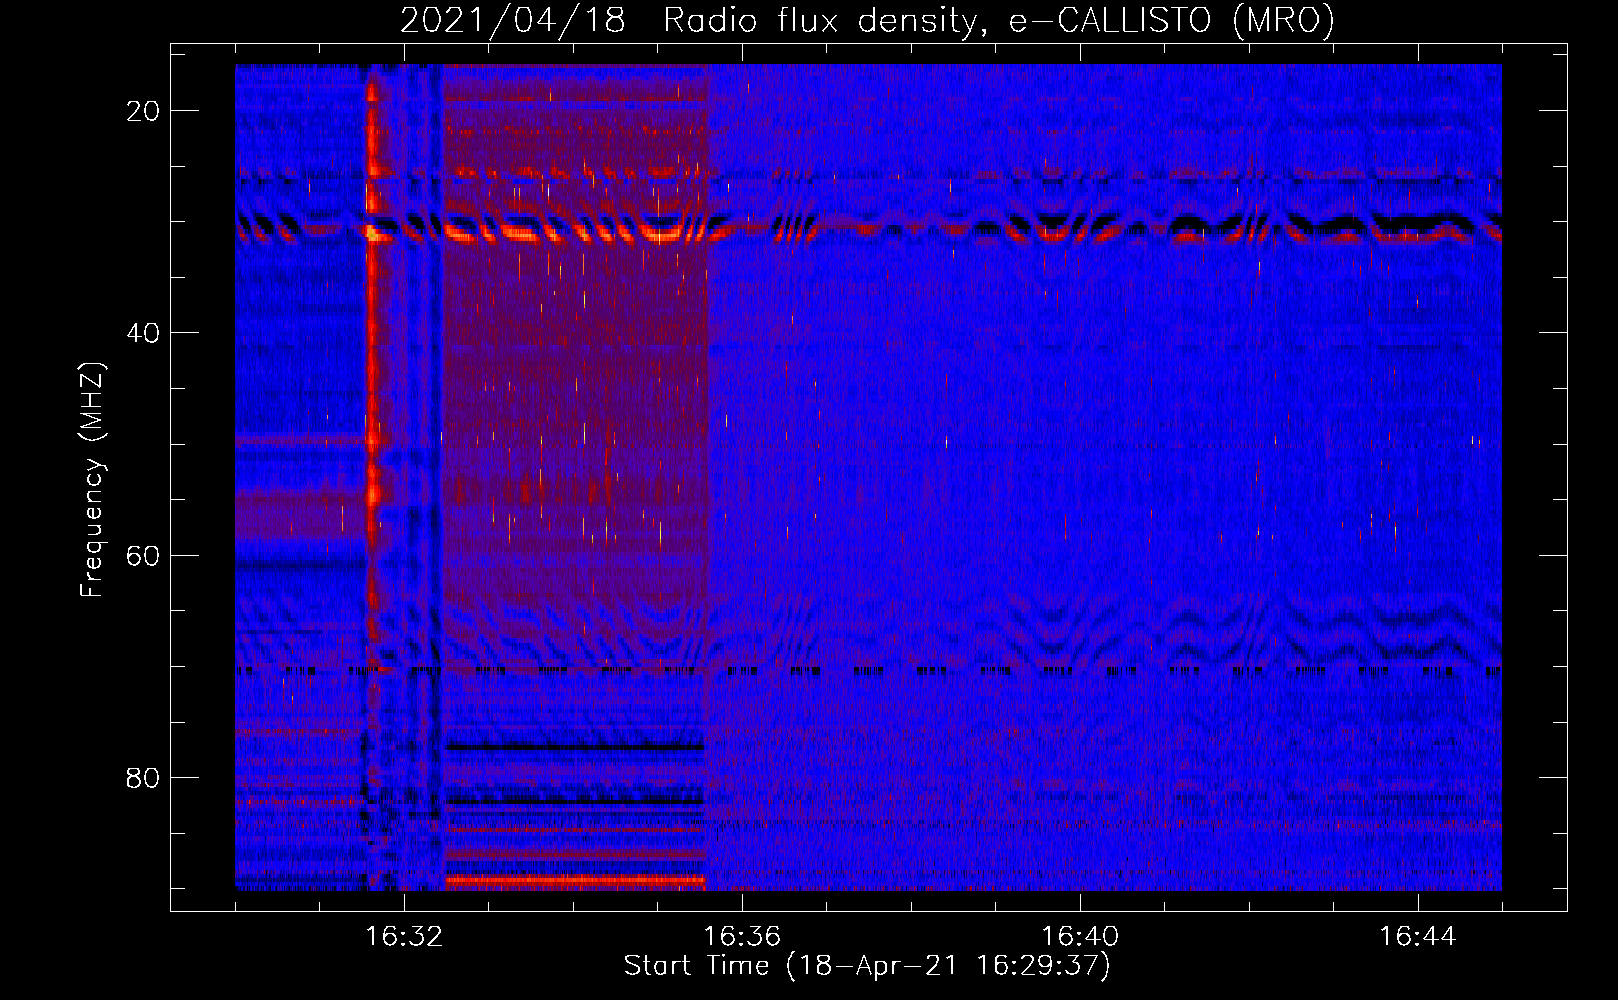Click the time tick label '16:32'
The image size is (1618, 1000).
point(404,937)
